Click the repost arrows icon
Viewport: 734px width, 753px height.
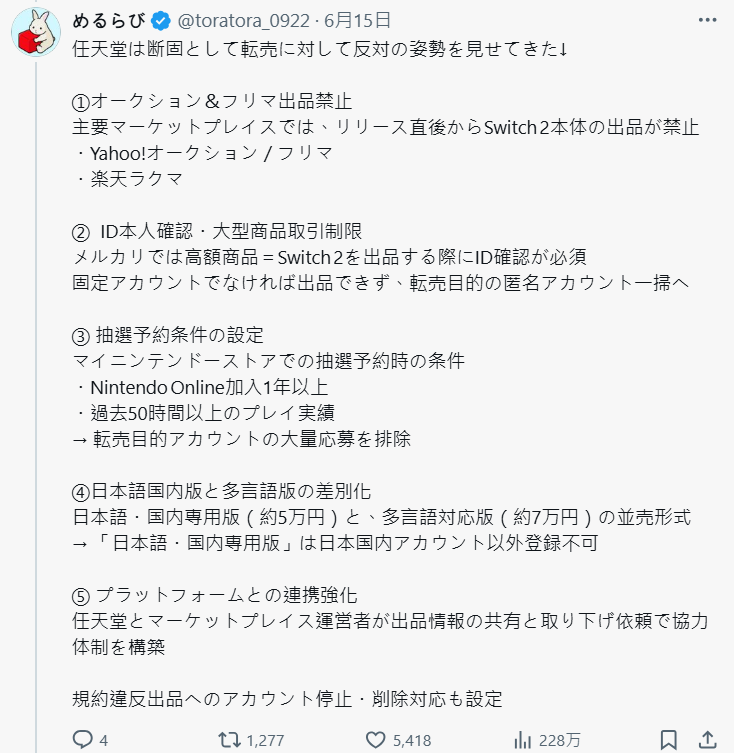coord(229,740)
